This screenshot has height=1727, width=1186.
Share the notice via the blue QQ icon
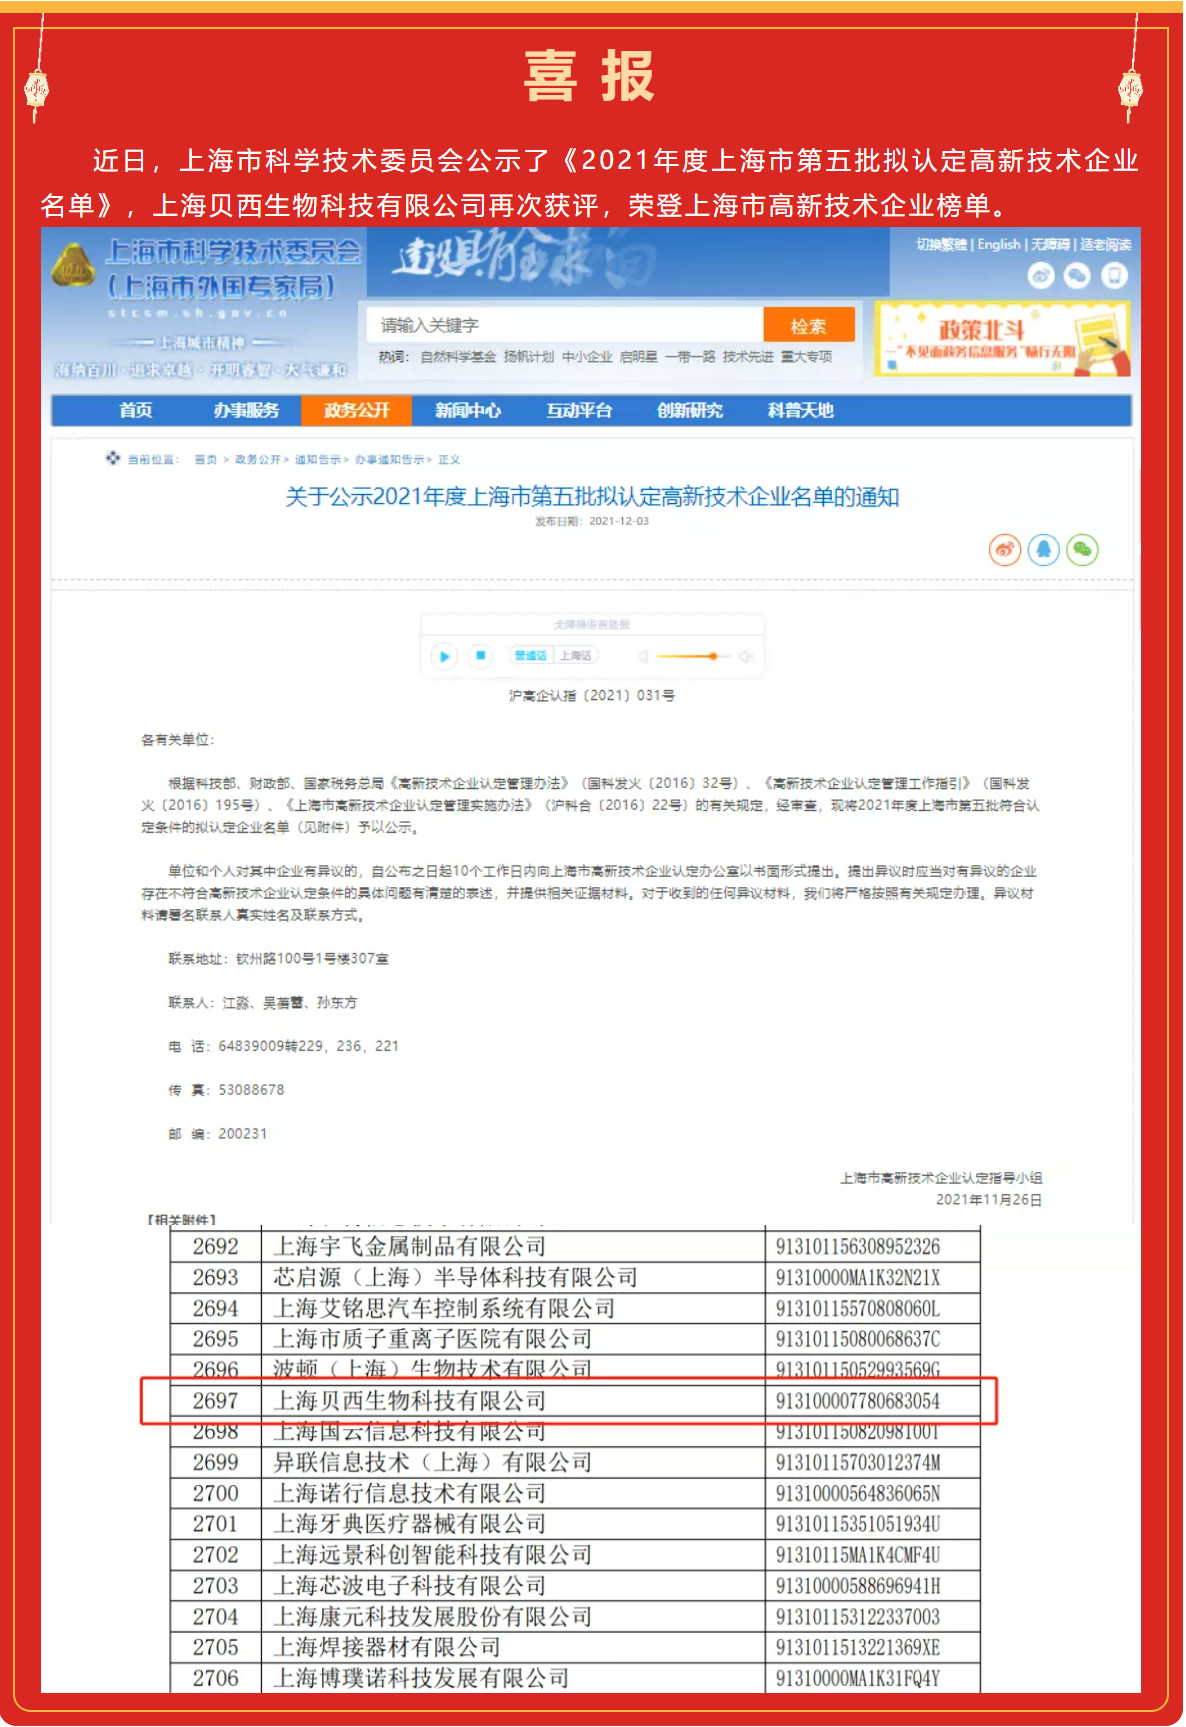1044,549
